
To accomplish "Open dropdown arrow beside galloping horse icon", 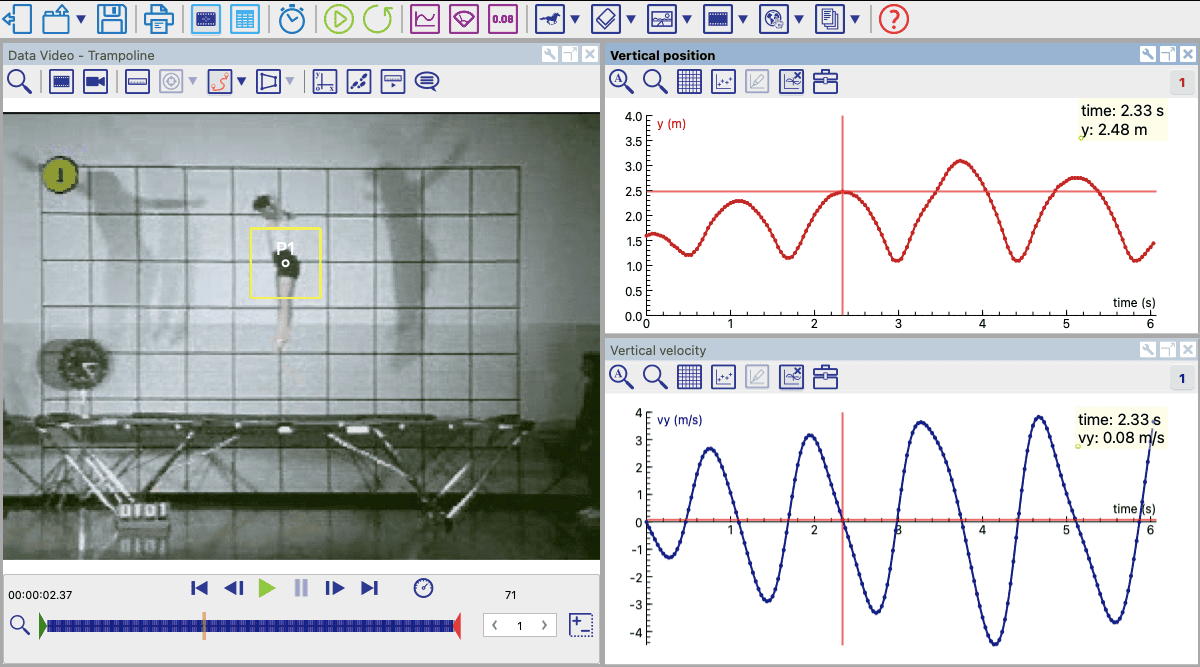I will [x=575, y=19].
